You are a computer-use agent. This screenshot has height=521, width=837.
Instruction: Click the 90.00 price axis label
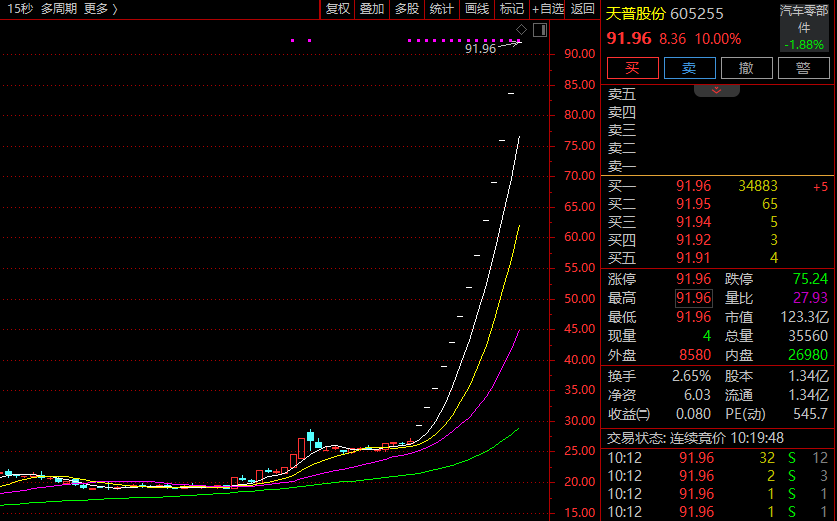tap(579, 54)
